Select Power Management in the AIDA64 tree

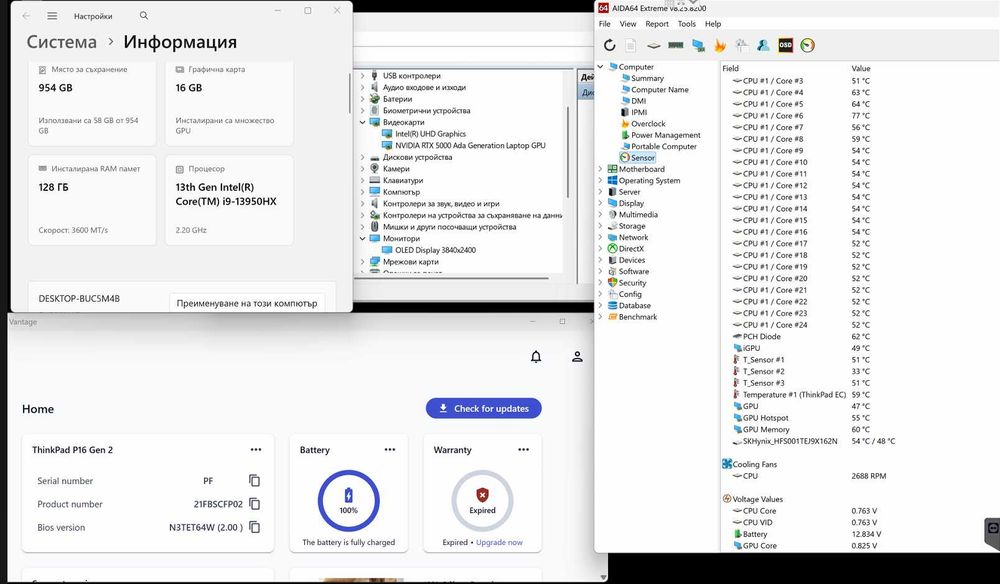[666, 135]
